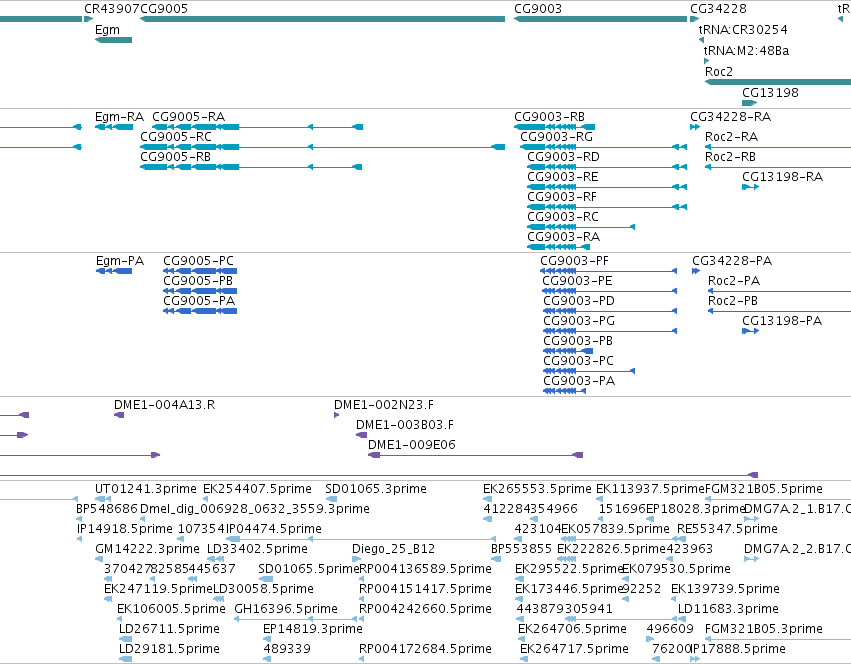Select the CG9003-PF protein label

[574, 261]
